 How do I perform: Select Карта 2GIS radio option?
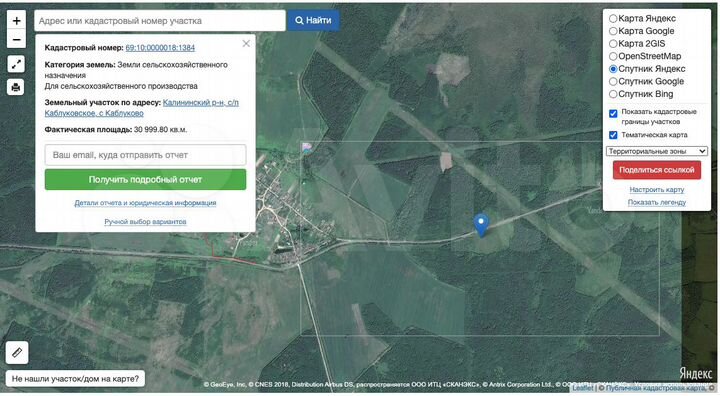pos(613,44)
